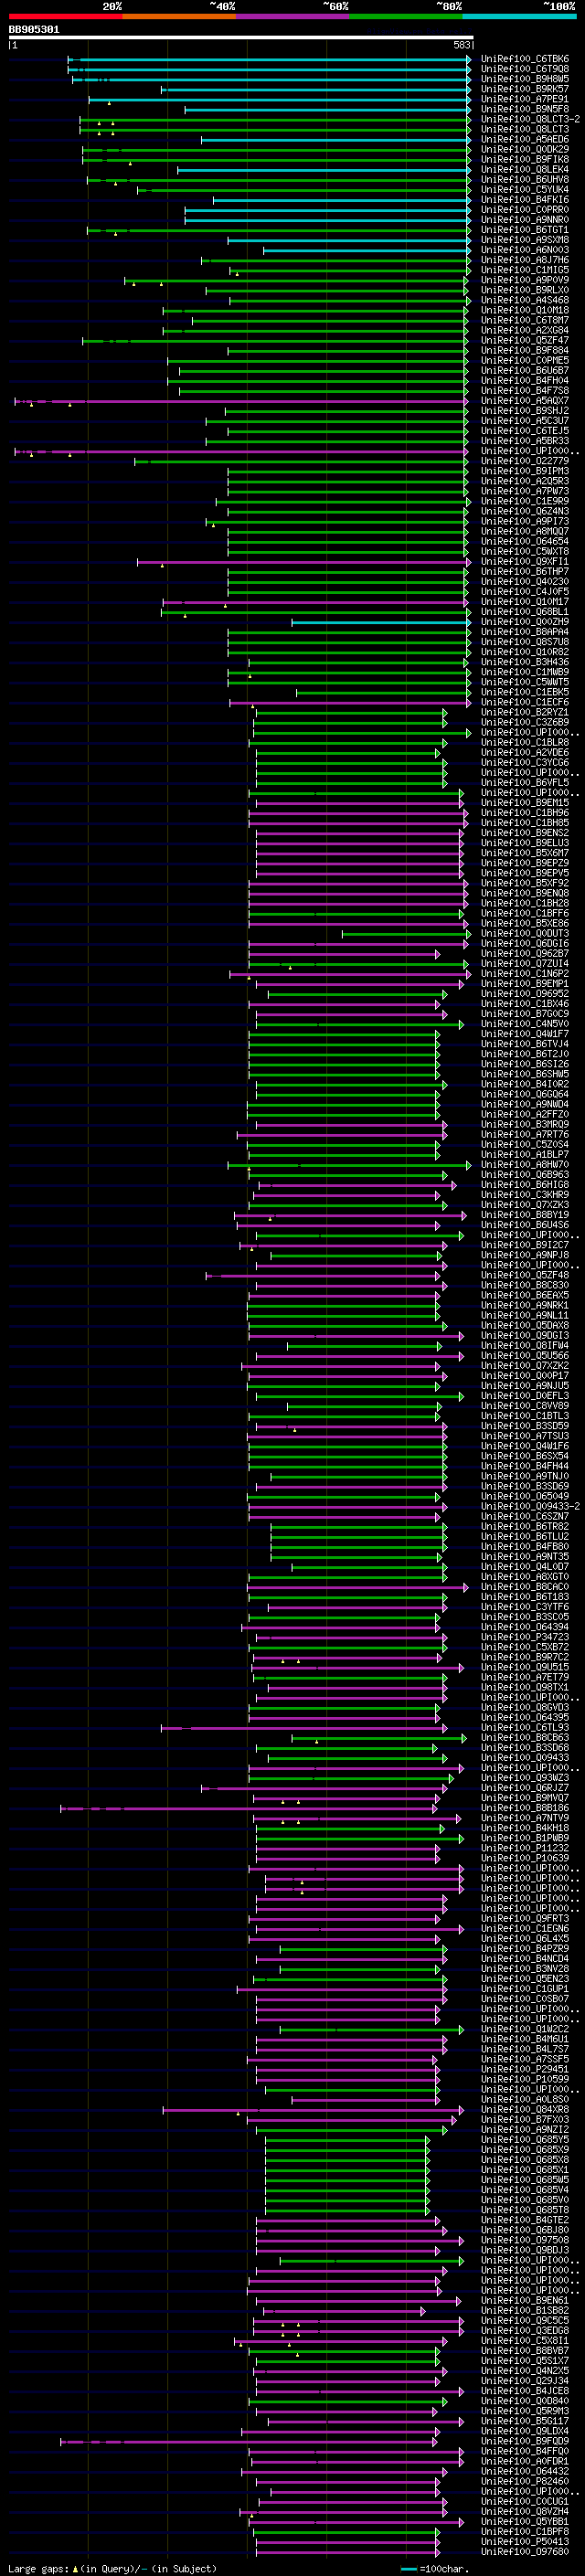Select hit label UniRef100_Q00ZH9
Image resolution: width=585 pixels, height=2576 pixels.
[525, 622]
